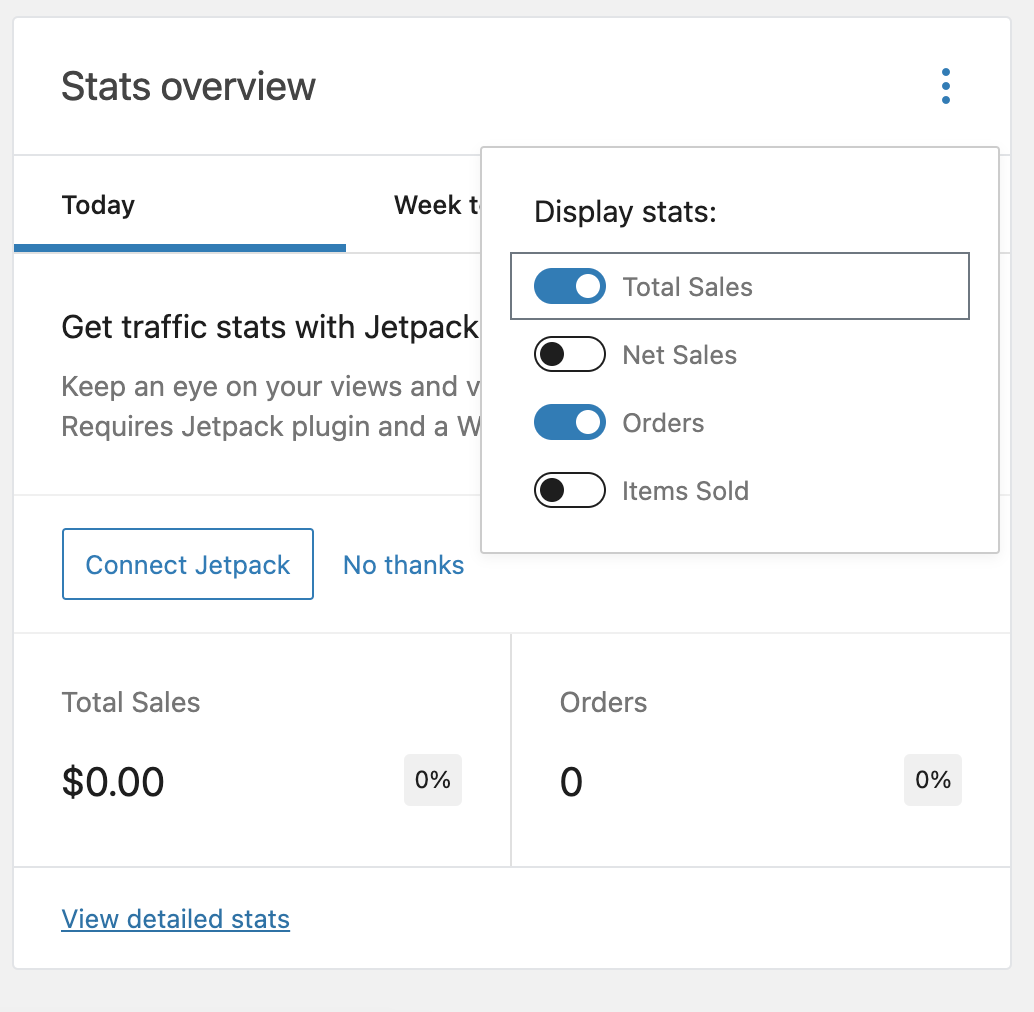The image size is (1034, 1012).
Task: Turn off the Orders toggle switch
Action: point(570,423)
